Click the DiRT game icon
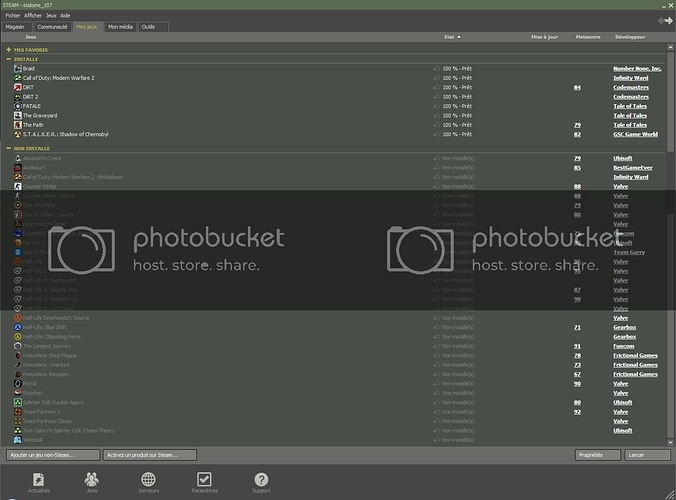Screen dimensions: 676x500 [x=18, y=88]
